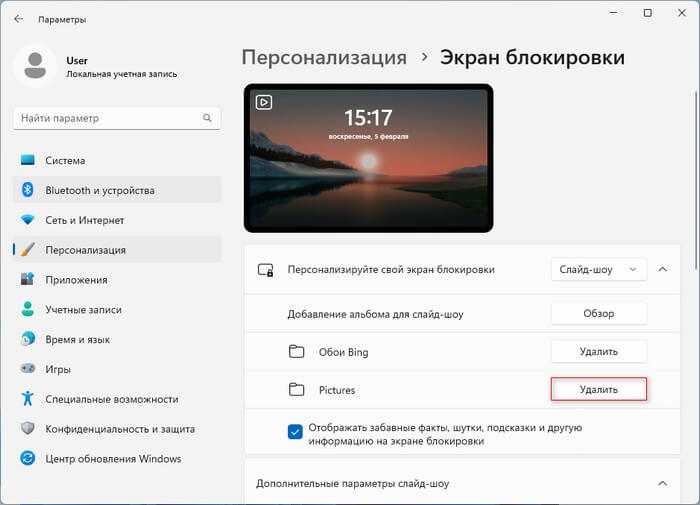Screen dimensions: 700x505
Task: Click the user avatar picture
Action: (x=35, y=66)
